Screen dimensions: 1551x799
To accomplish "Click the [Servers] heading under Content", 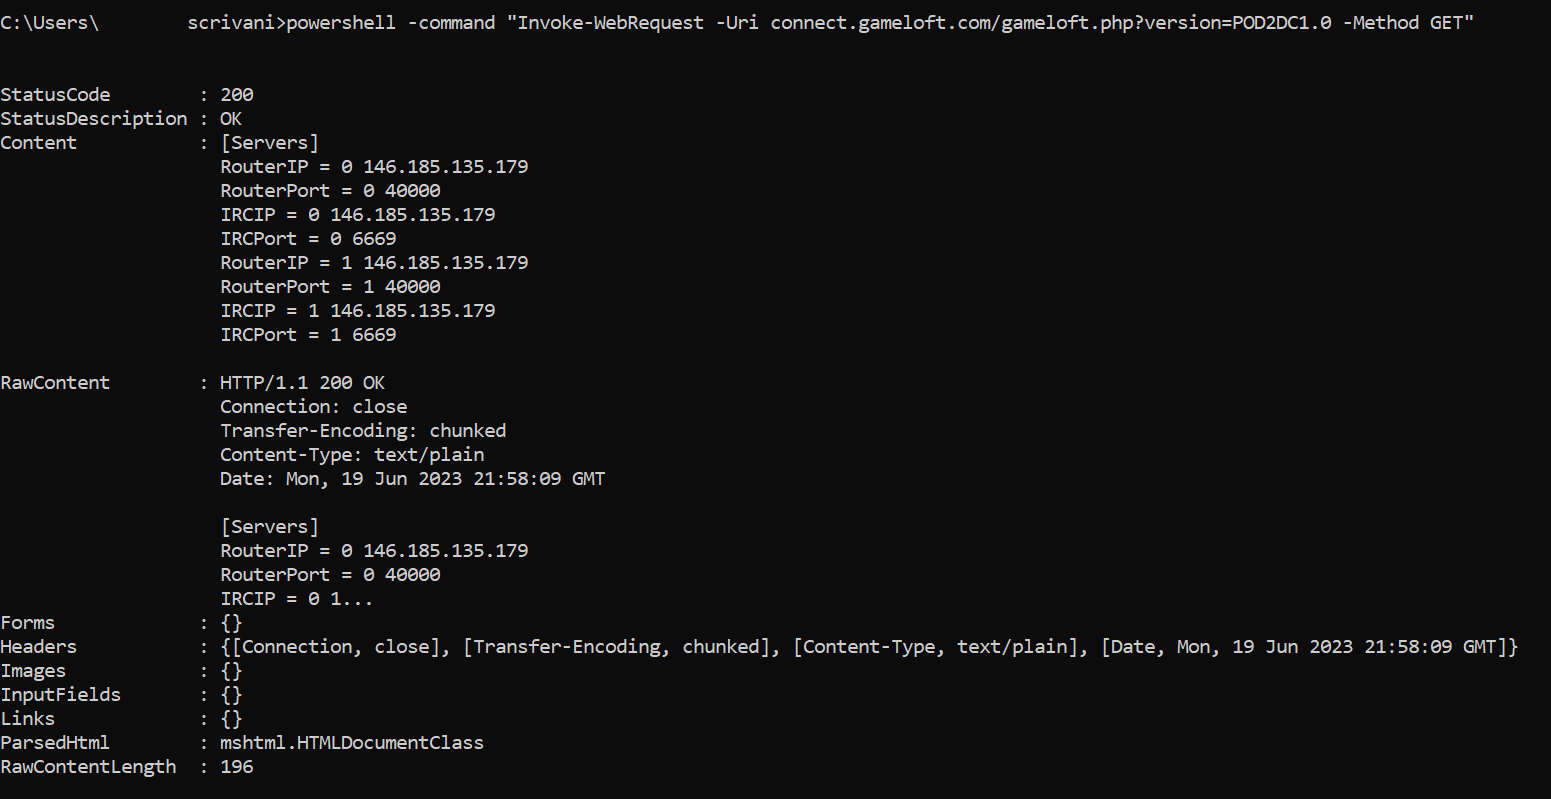I will point(269,143).
